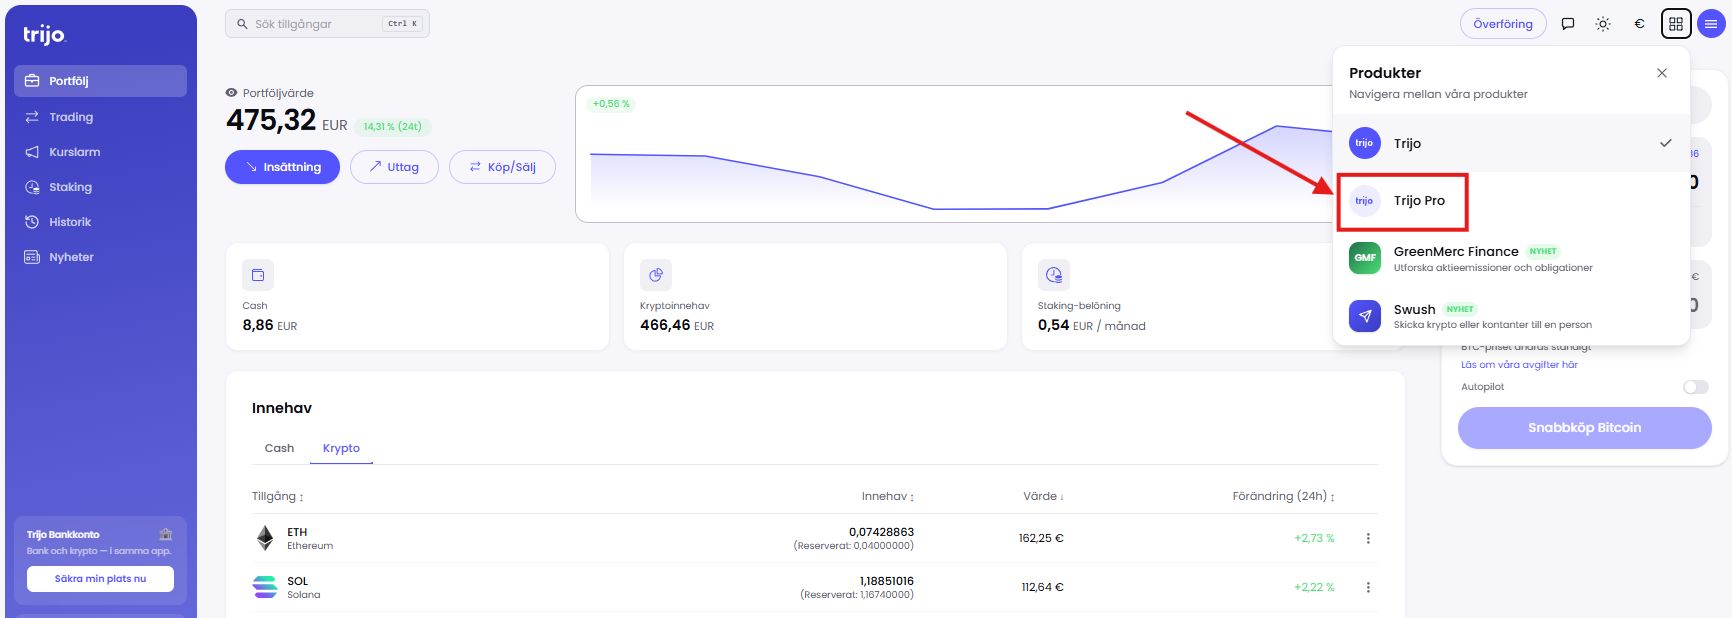This screenshot has width=1732, height=618.
Task: Click the Swush paper plane icon
Action: pyautogui.click(x=1365, y=316)
